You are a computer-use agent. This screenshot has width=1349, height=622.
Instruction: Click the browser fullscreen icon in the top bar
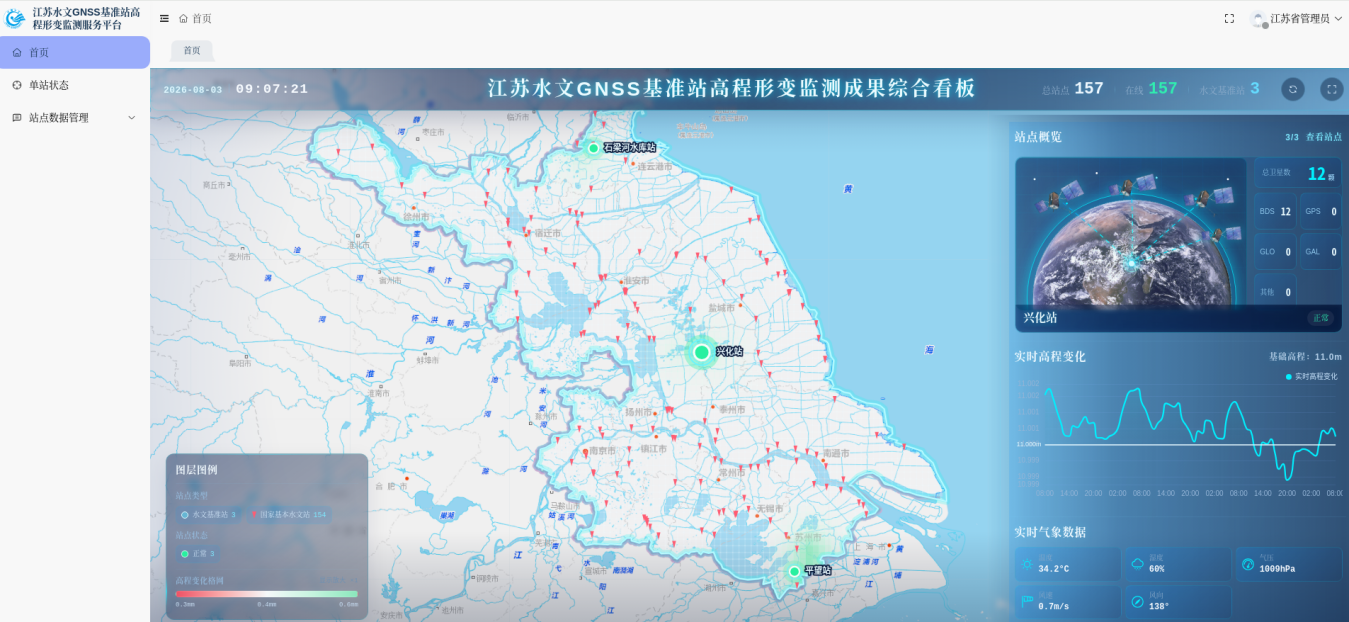tap(1229, 18)
